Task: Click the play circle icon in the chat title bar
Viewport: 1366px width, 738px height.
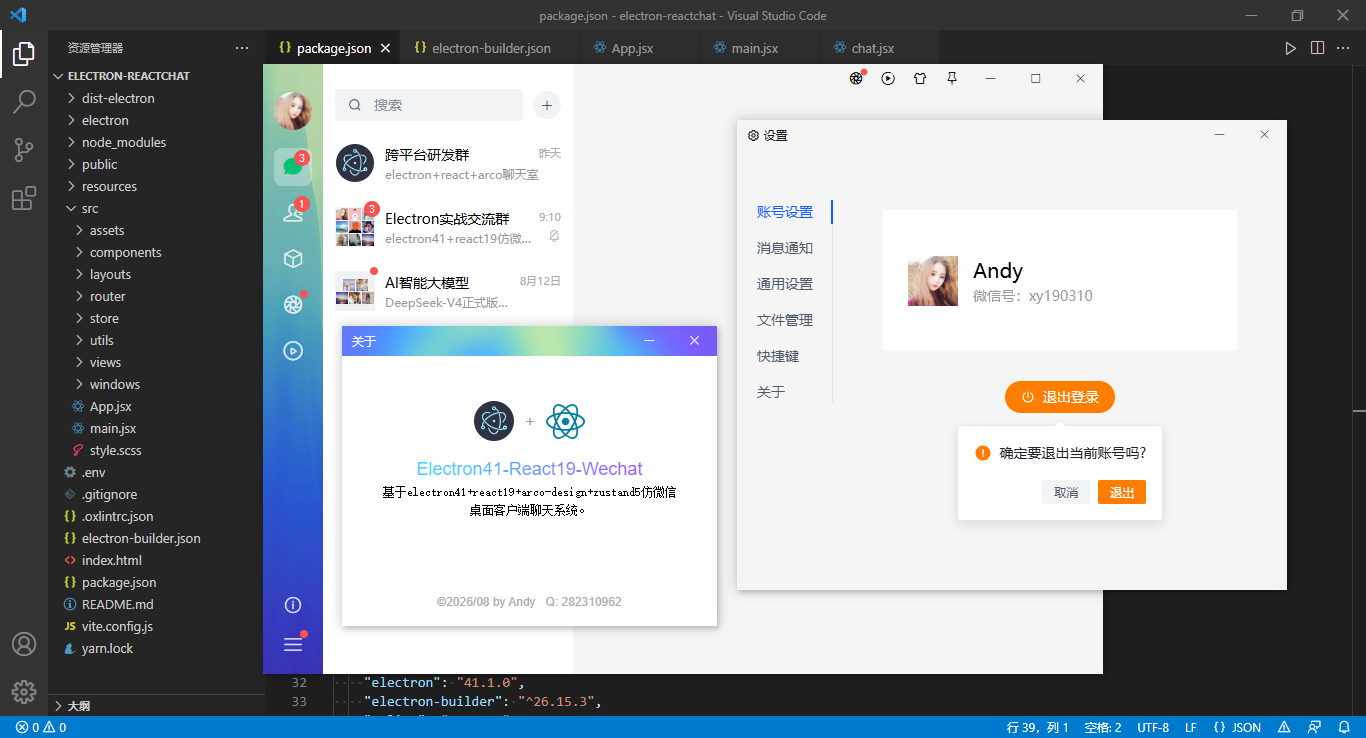Action: point(888,78)
